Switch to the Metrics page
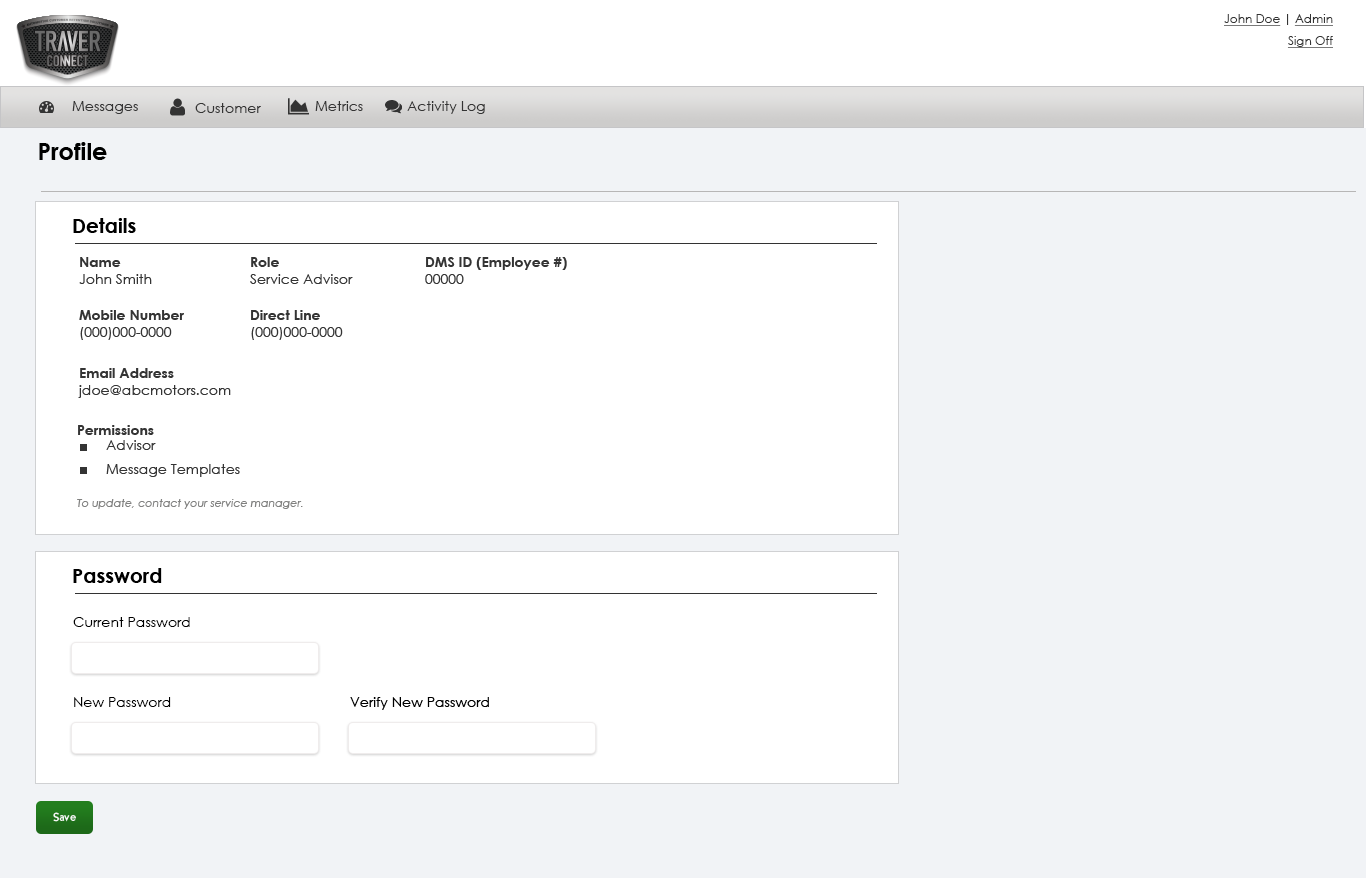 [x=339, y=106]
